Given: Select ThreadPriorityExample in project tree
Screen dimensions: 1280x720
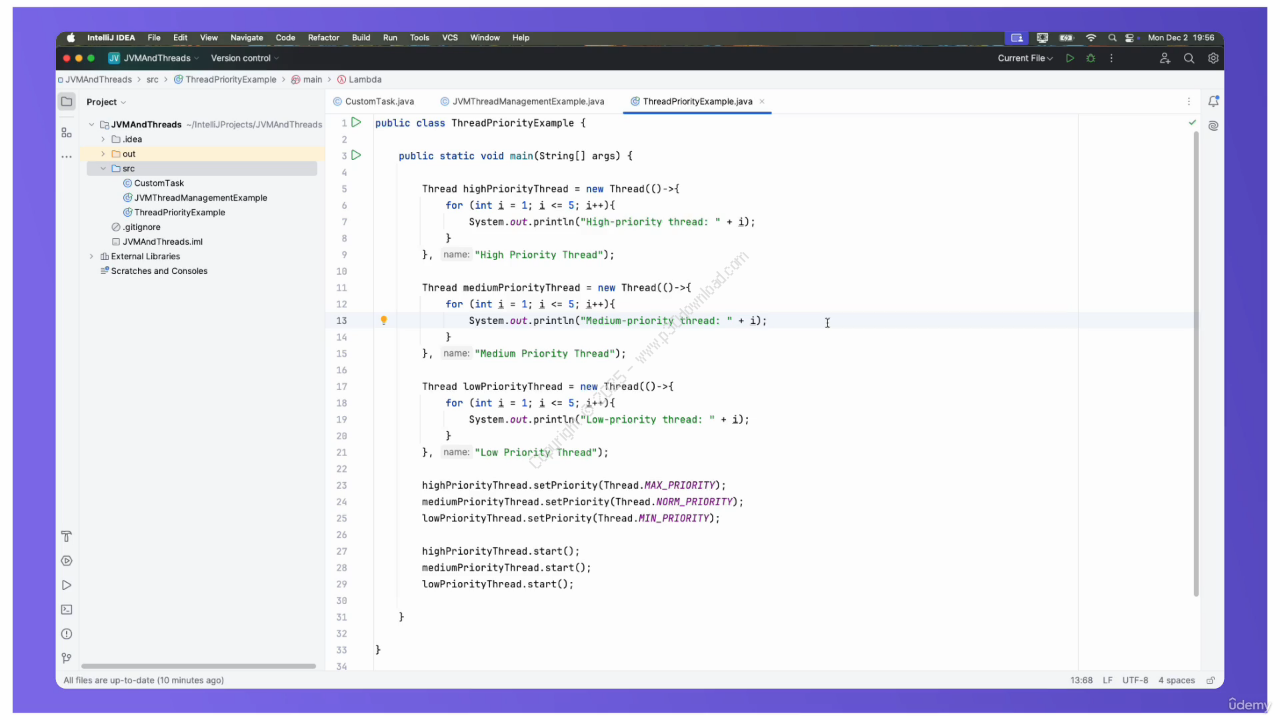Looking at the screenshot, I should click(x=173, y=212).
